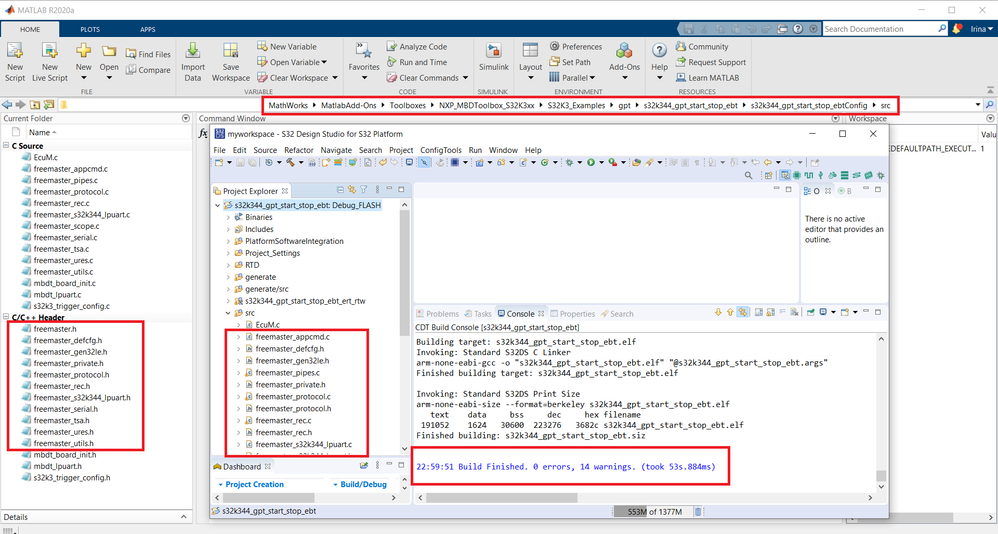The height and width of the screenshot is (534, 998).
Task: Click New Live Script icon
Action: coord(50,51)
